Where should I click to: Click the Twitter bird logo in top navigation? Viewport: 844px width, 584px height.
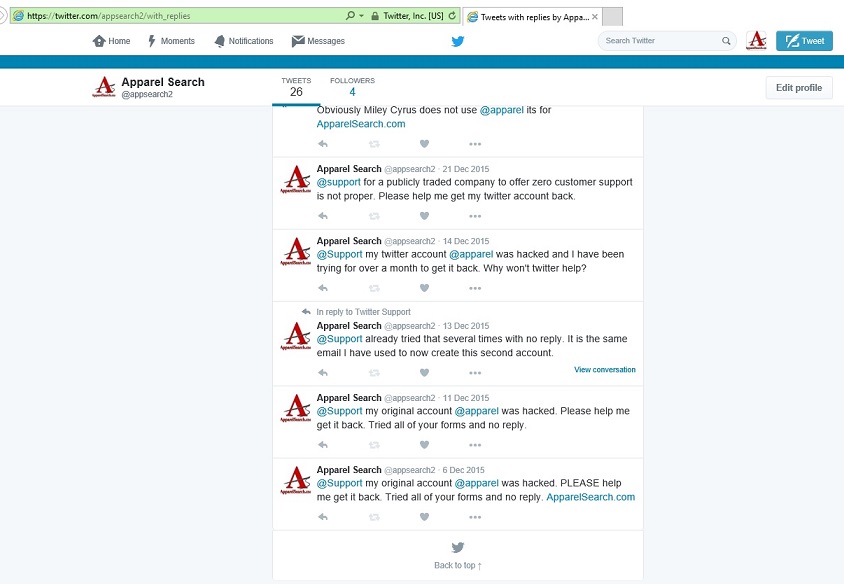pos(458,41)
